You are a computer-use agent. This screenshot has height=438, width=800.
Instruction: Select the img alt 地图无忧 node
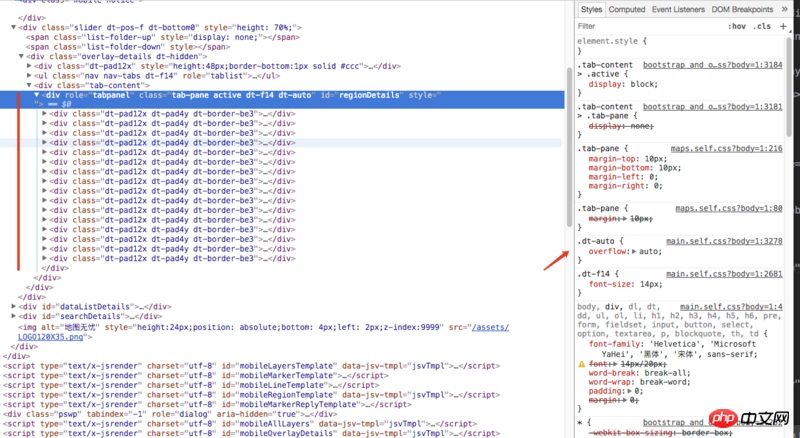tap(263, 332)
